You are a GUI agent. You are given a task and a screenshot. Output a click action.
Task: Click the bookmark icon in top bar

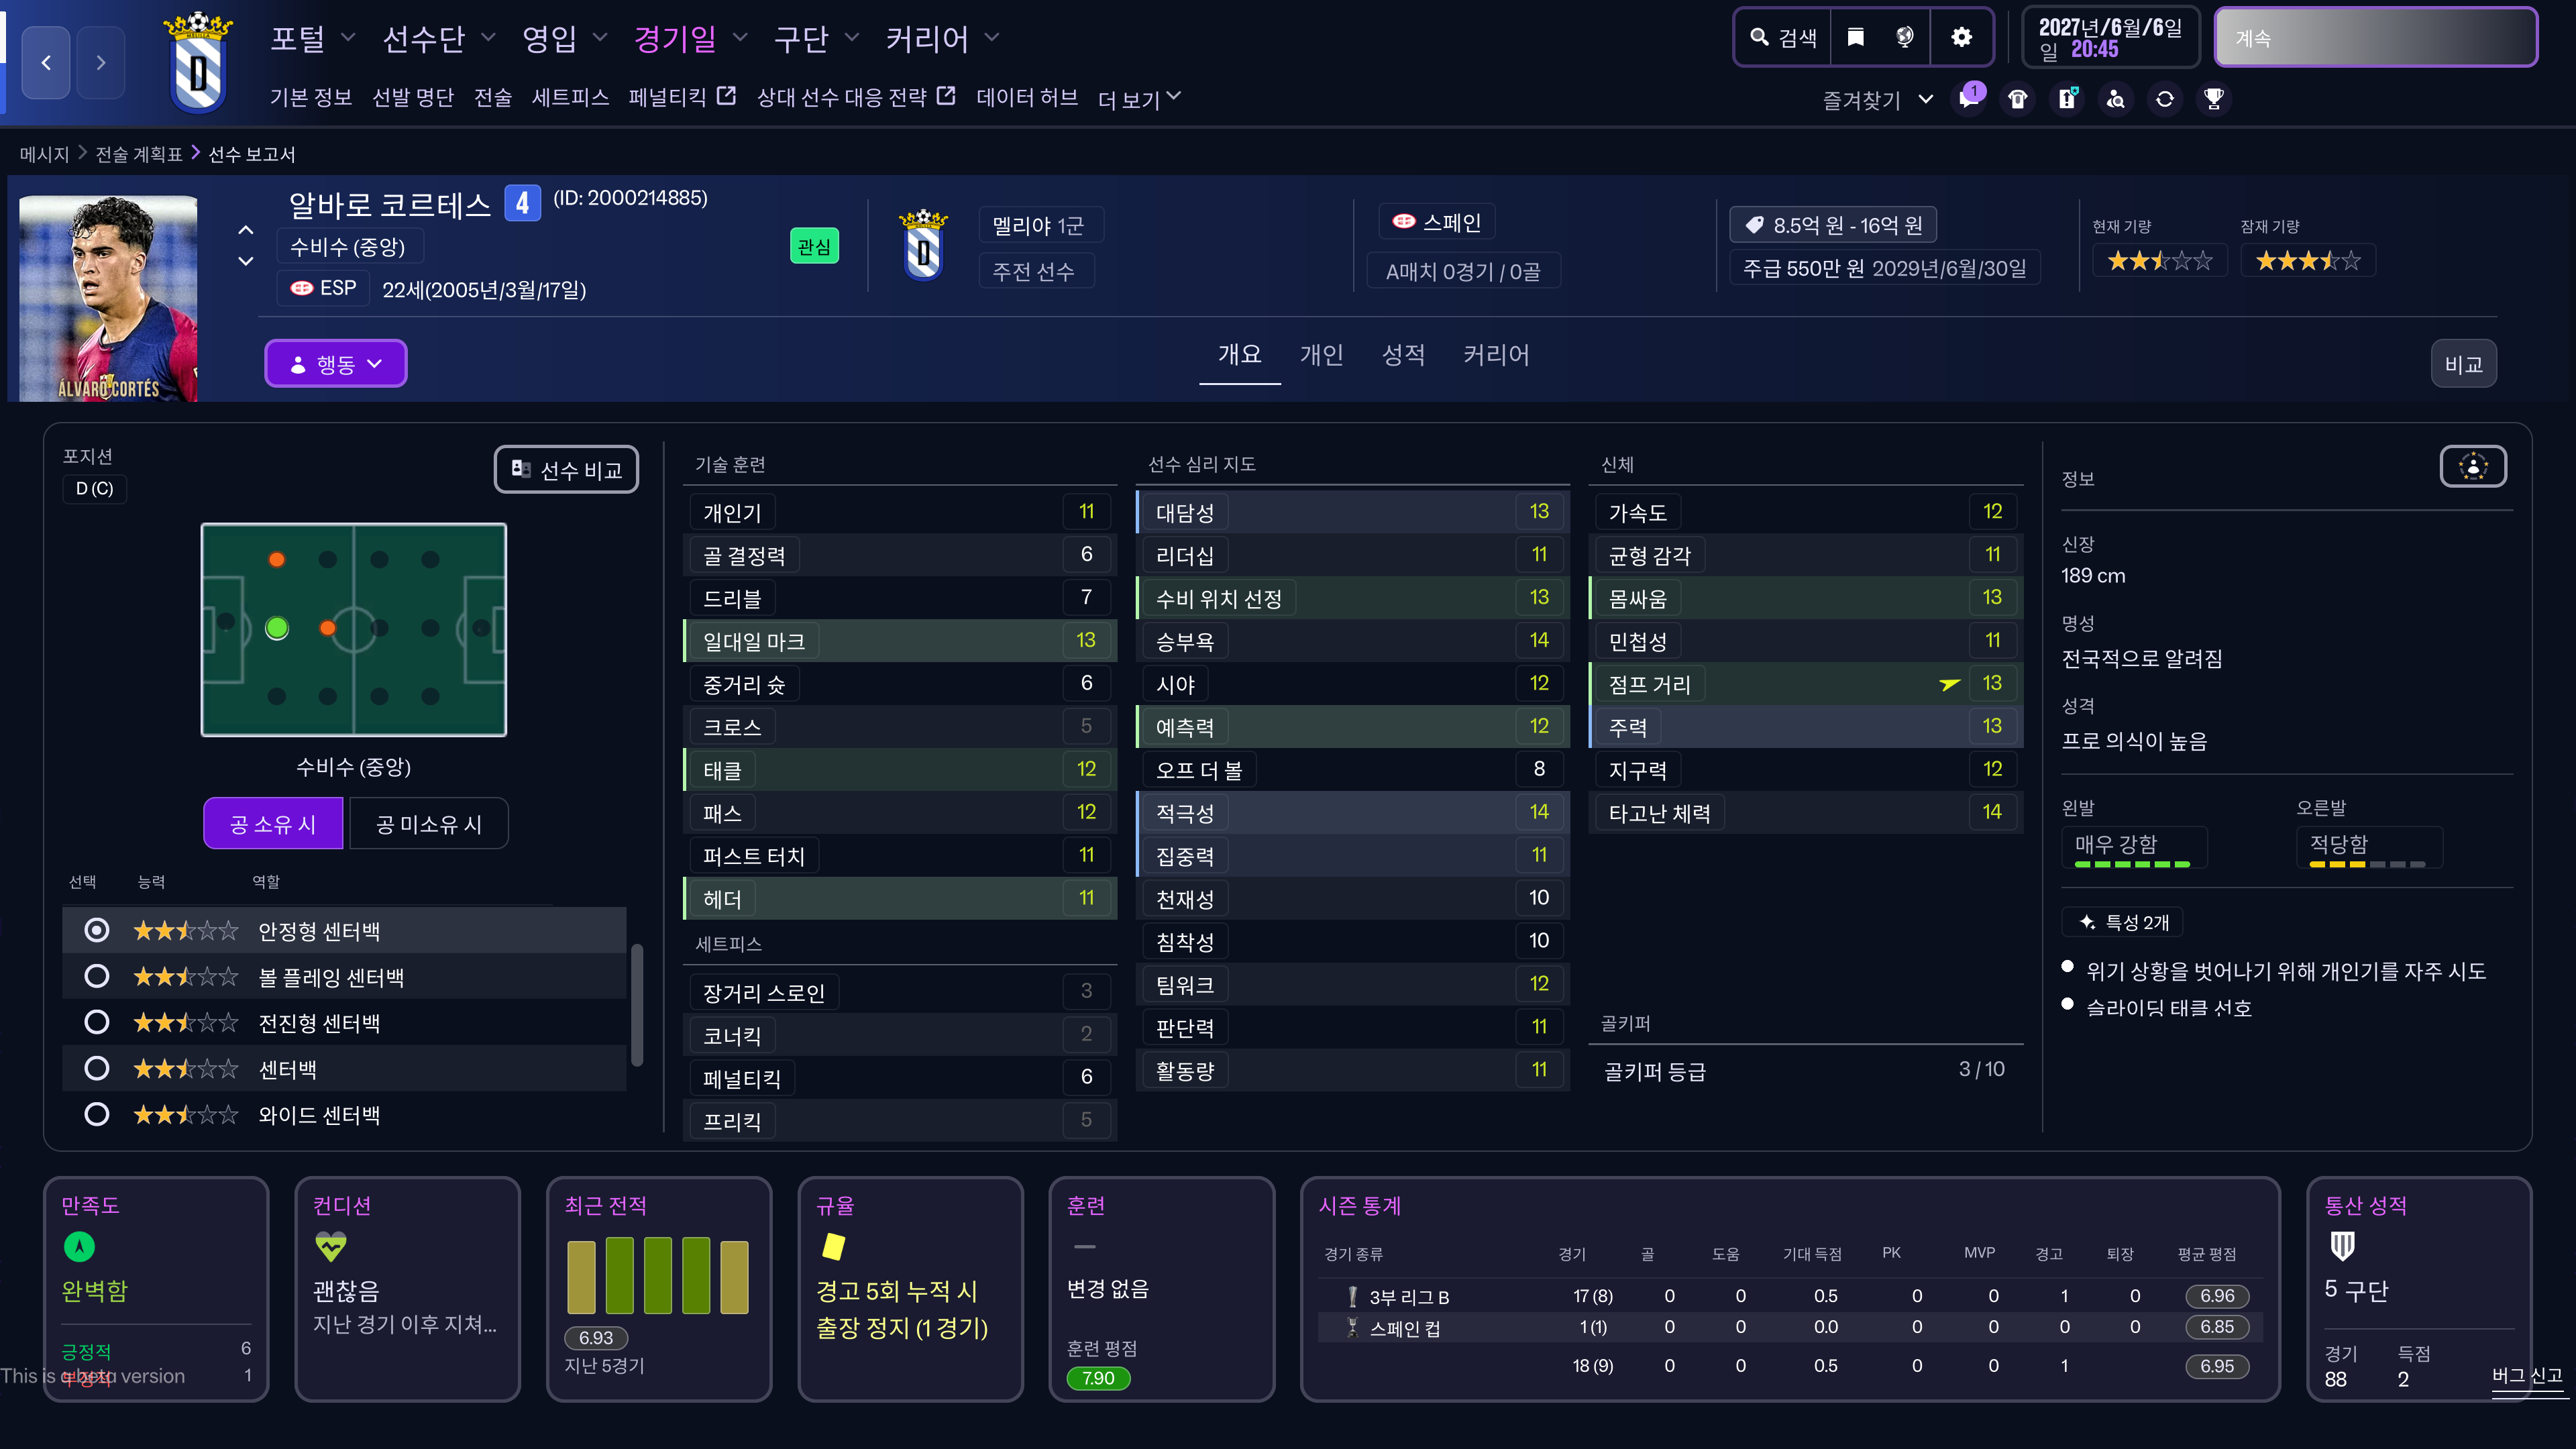click(x=1856, y=38)
